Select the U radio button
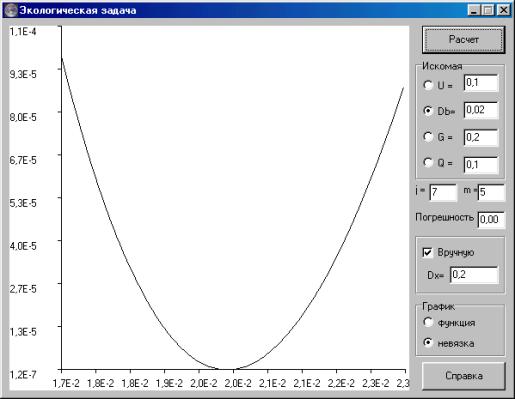Screen dimensions: 515x399 click(428, 85)
